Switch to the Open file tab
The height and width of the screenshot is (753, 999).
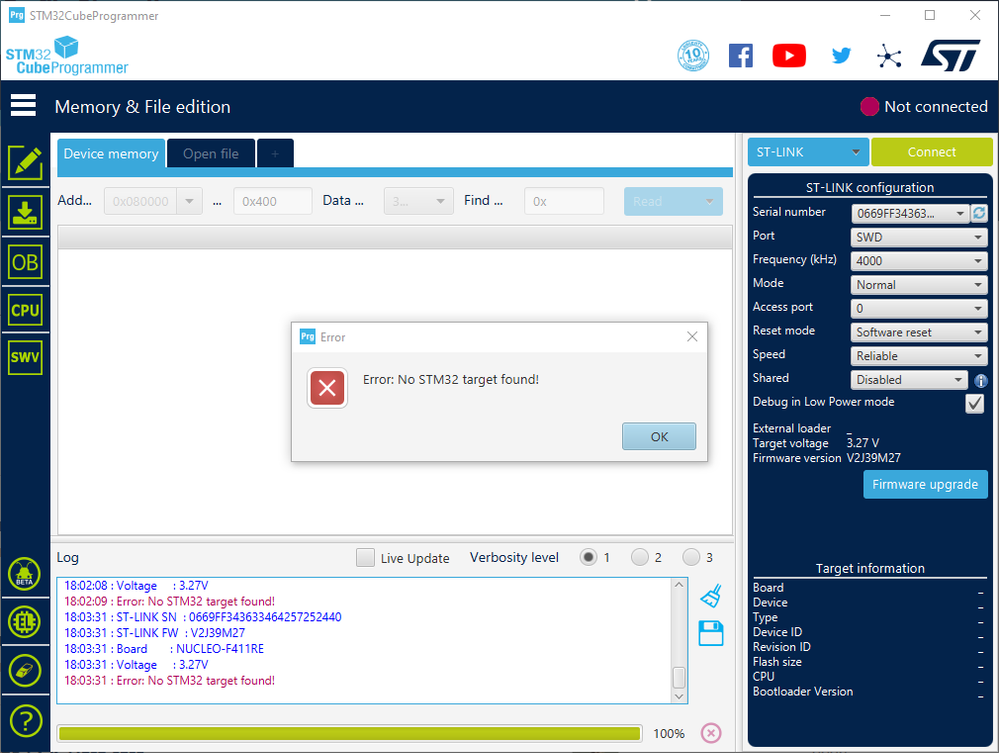click(211, 154)
